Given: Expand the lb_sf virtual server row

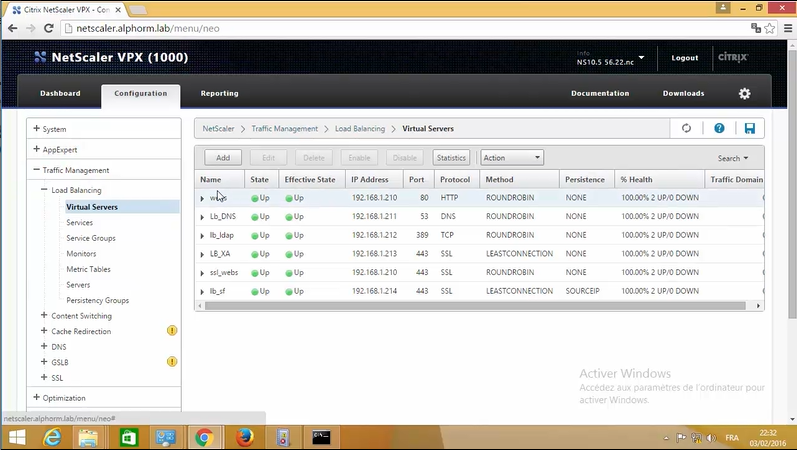Looking at the screenshot, I should pyautogui.click(x=202, y=292).
